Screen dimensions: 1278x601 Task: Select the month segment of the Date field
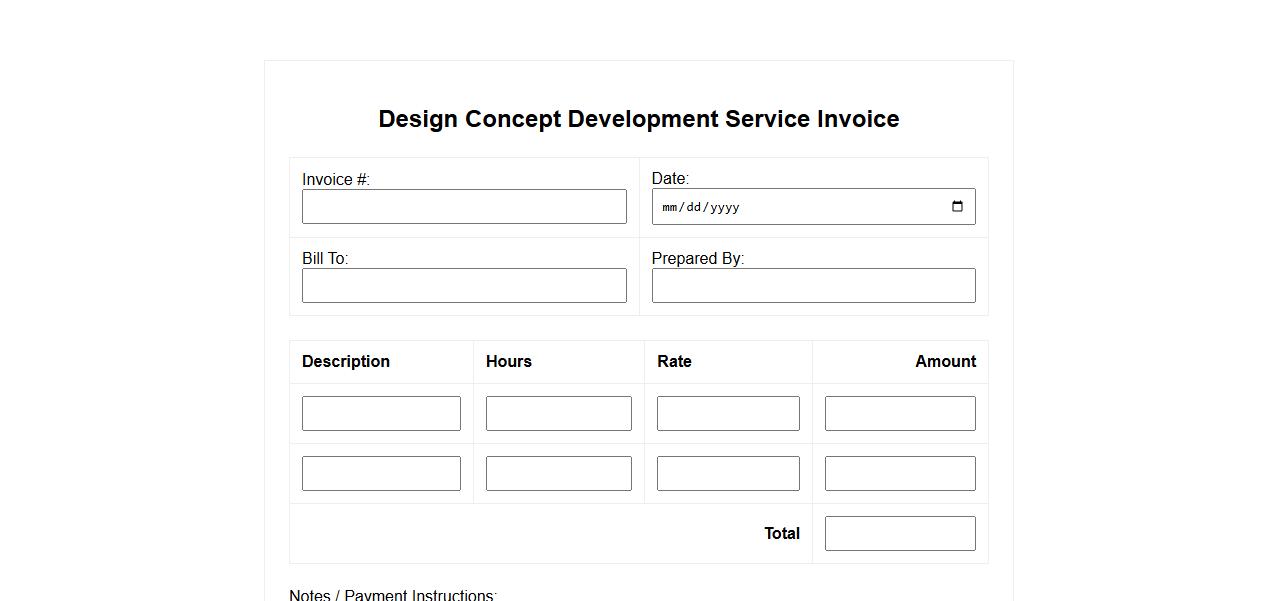(x=669, y=208)
